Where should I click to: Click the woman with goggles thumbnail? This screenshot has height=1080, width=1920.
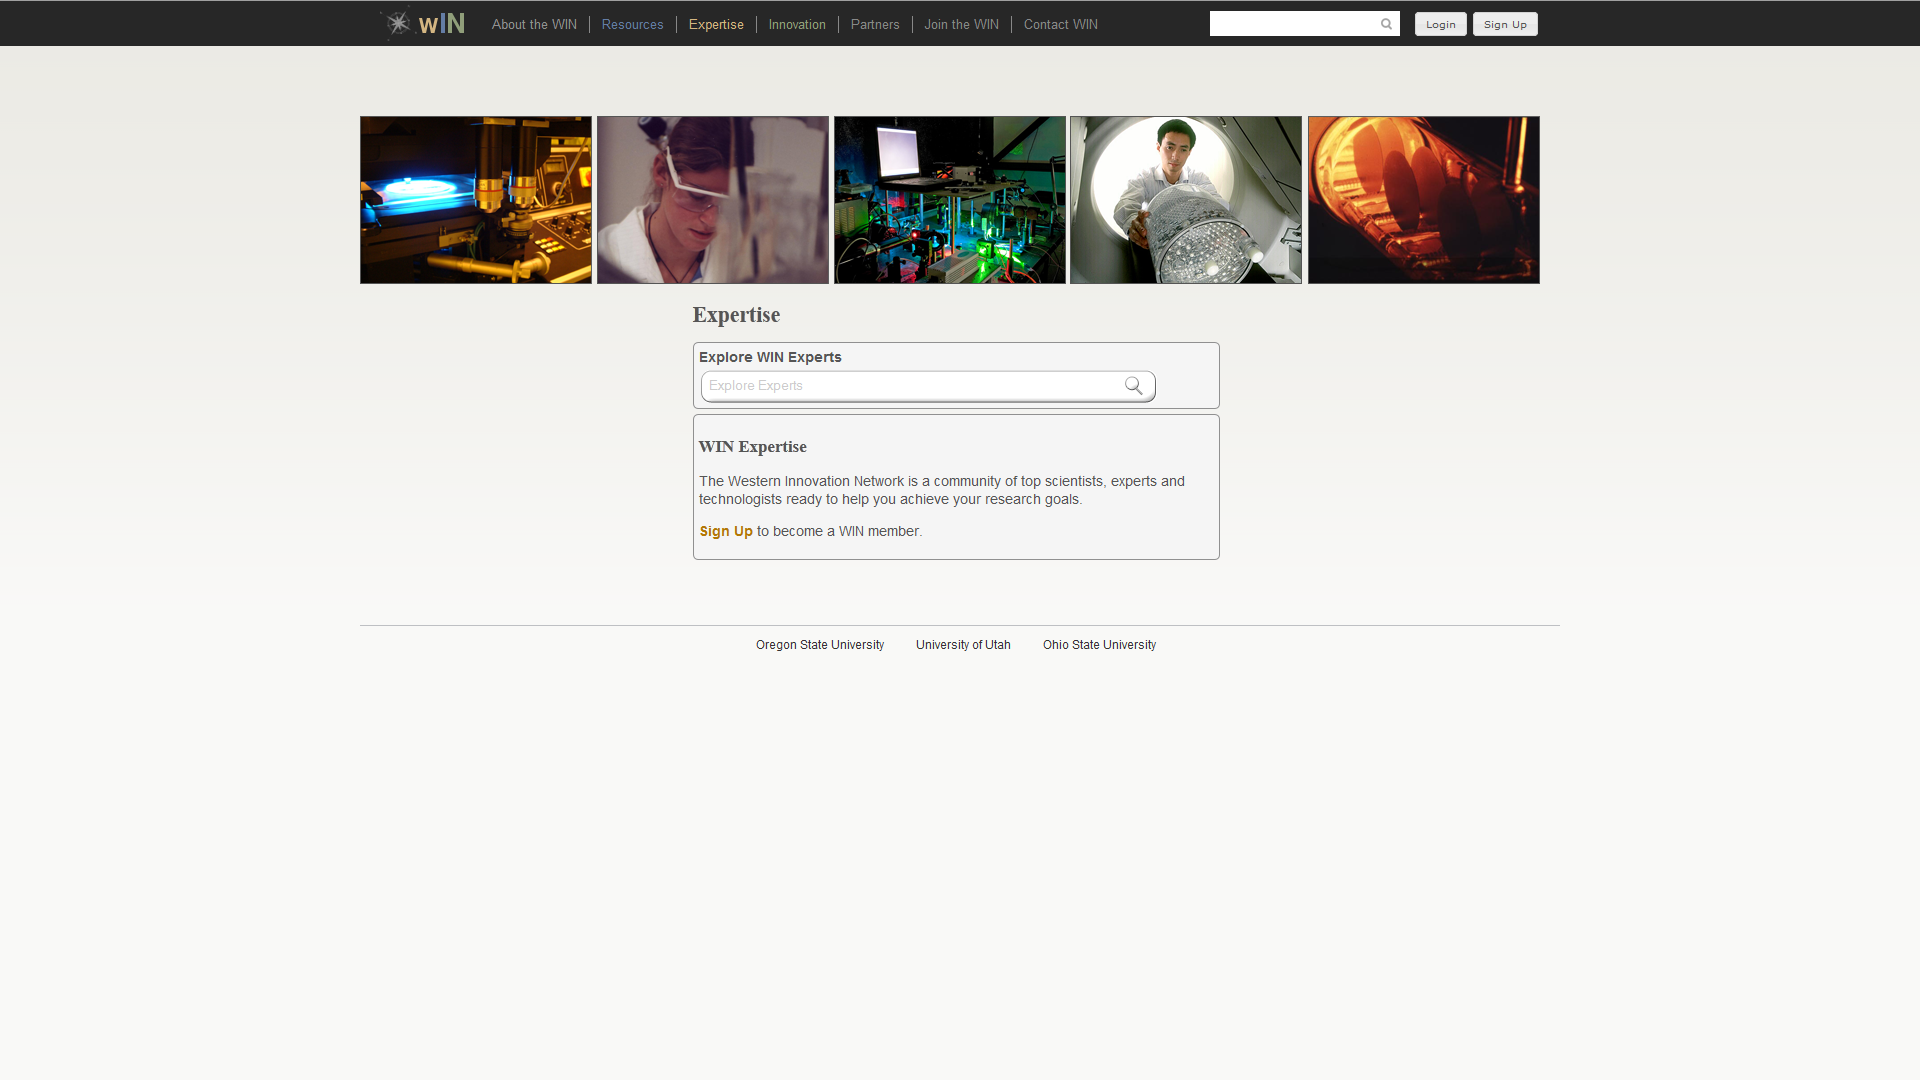pyautogui.click(x=713, y=200)
